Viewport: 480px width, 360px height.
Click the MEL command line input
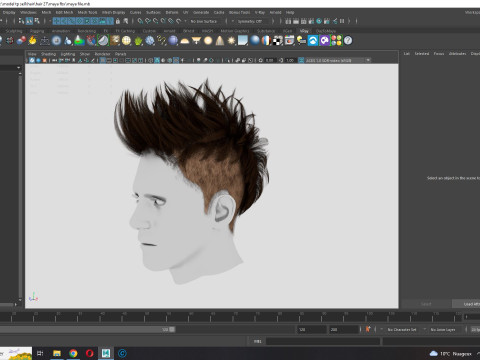[323, 341]
